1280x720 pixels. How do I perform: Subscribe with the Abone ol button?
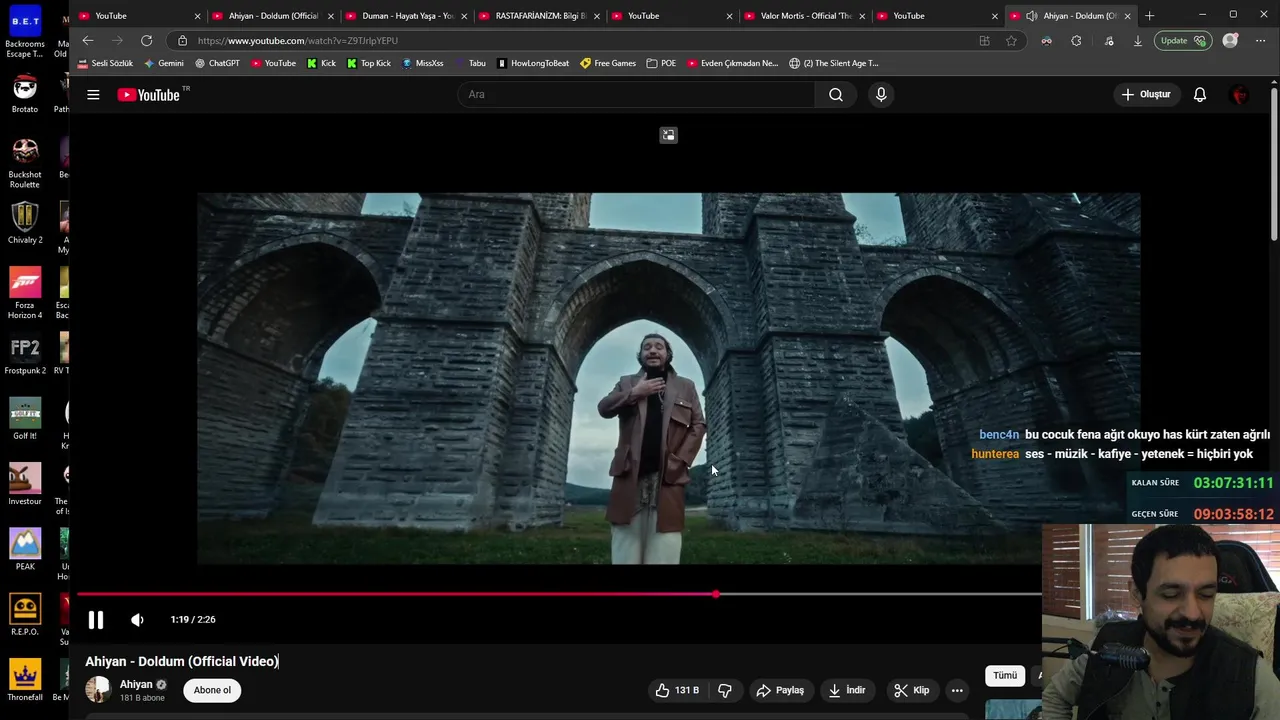[212, 690]
